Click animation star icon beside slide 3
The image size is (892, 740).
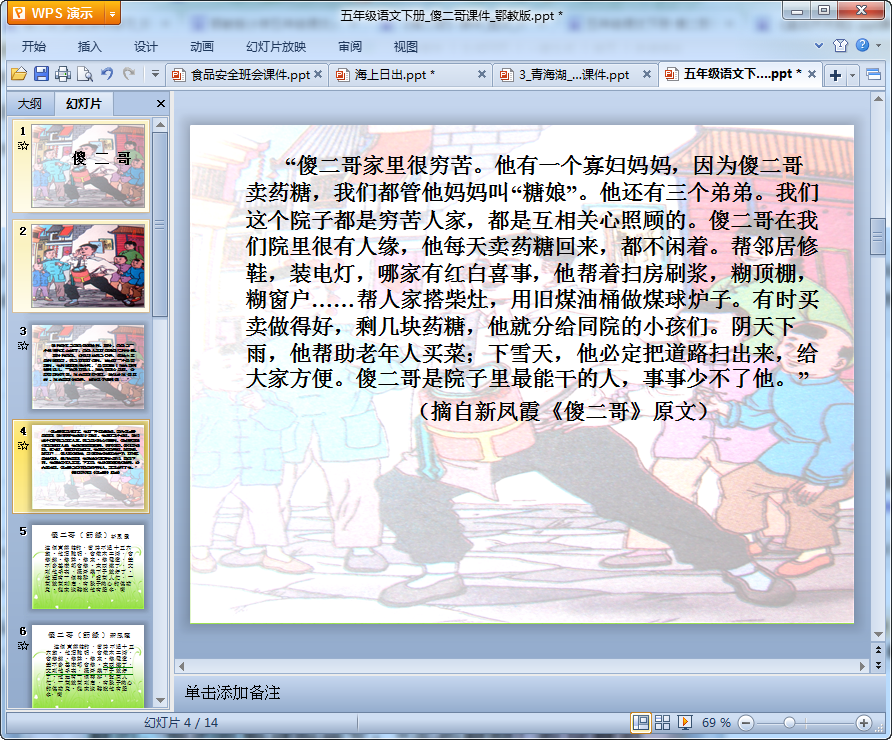click(23, 345)
